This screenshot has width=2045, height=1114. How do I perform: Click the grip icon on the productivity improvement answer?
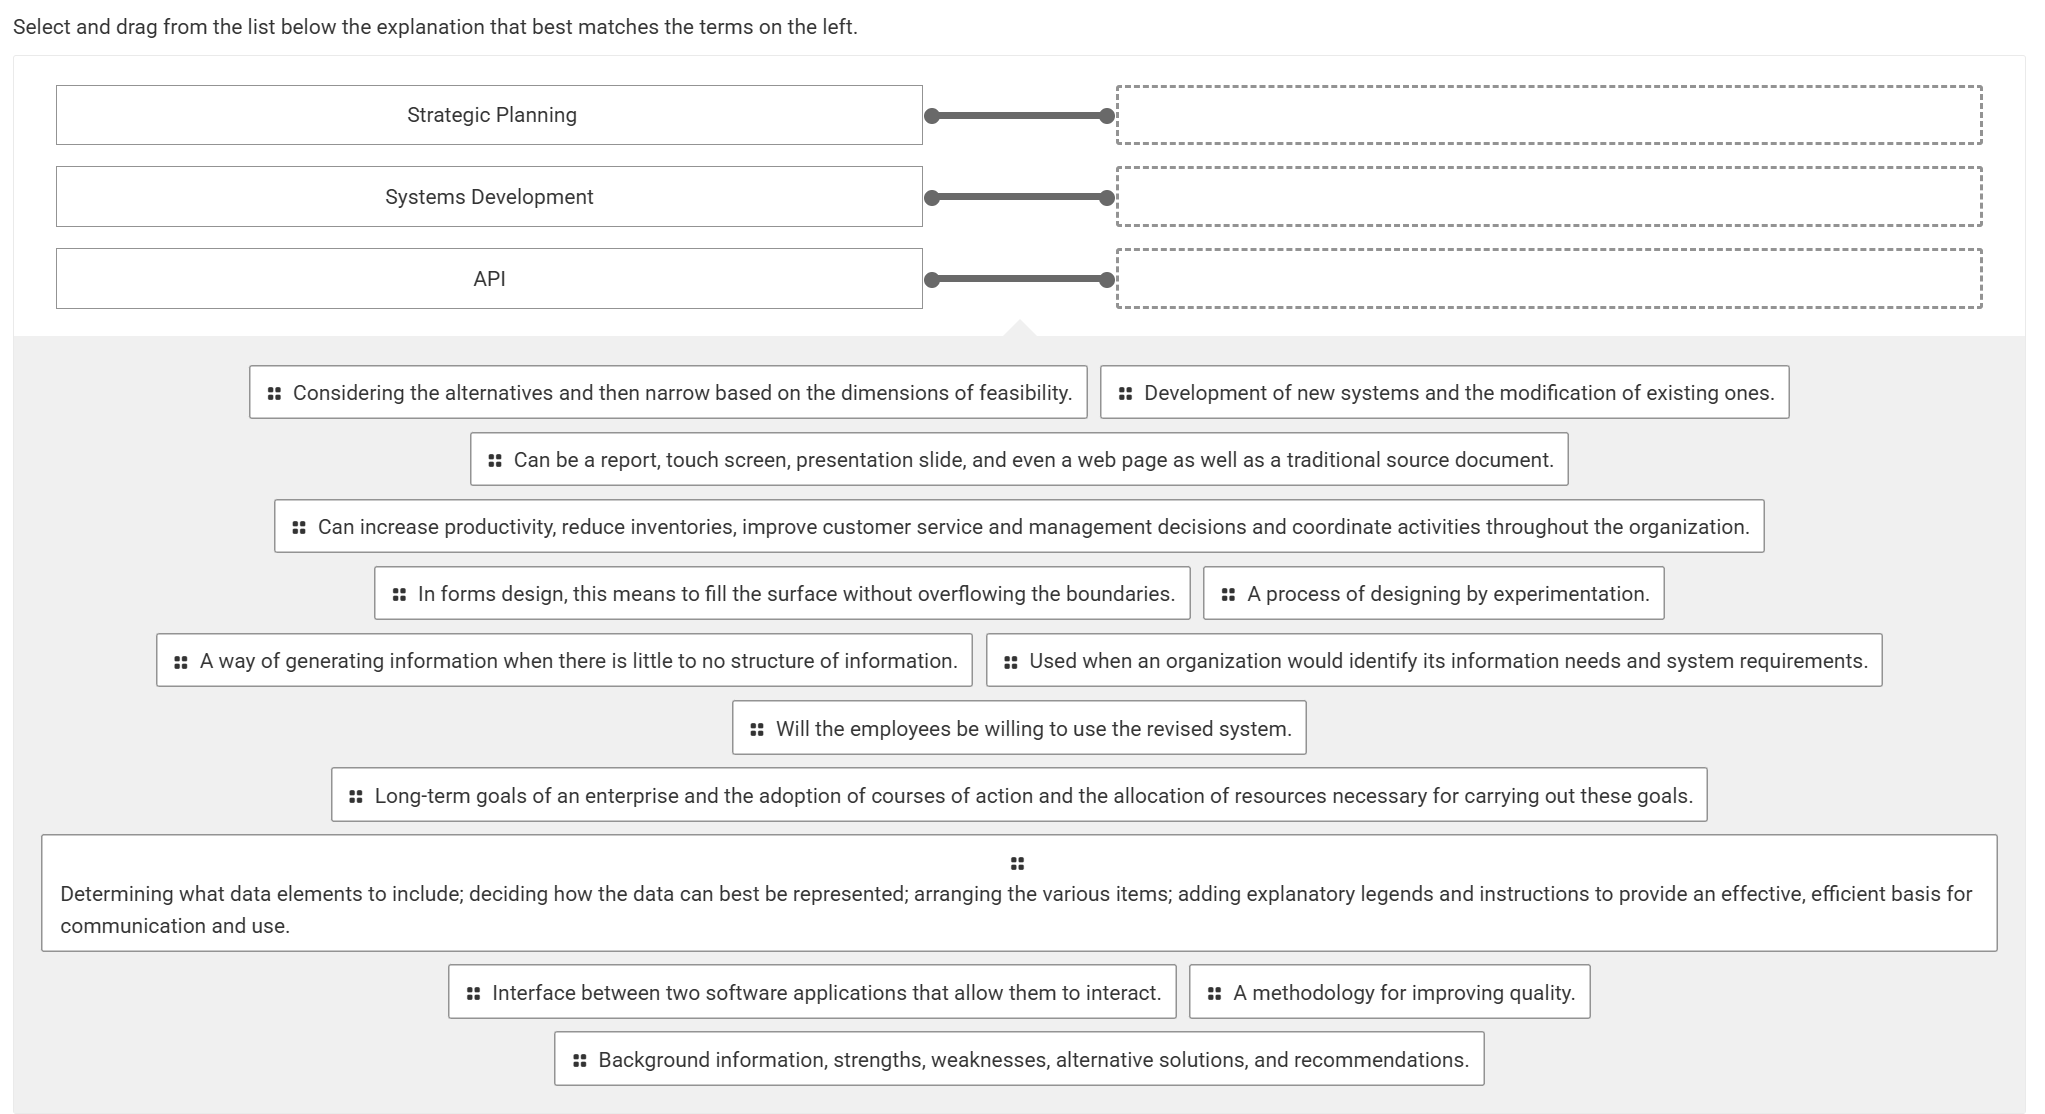click(x=298, y=526)
